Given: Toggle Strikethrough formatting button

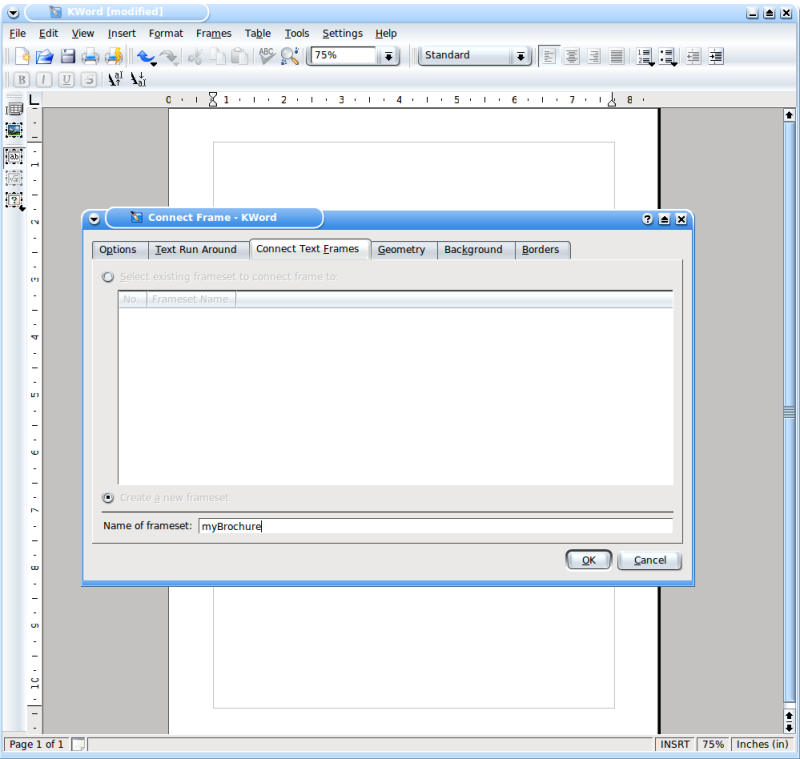Looking at the screenshot, I should coord(89,80).
